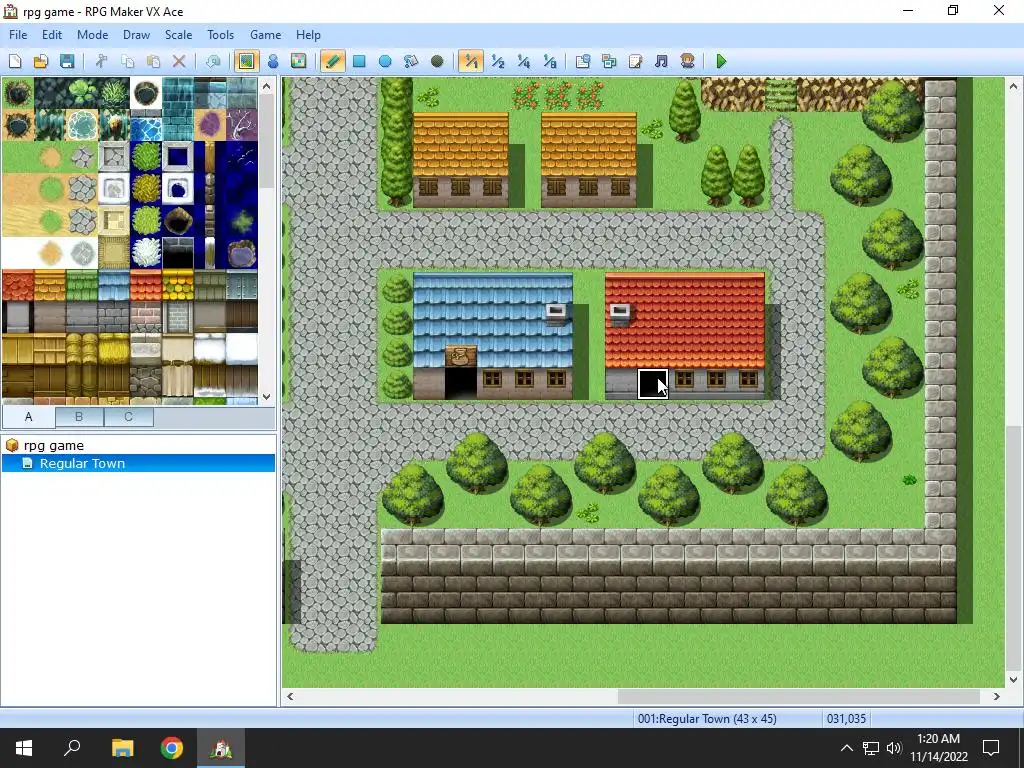Select the Flood Fill tool

click(x=411, y=61)
